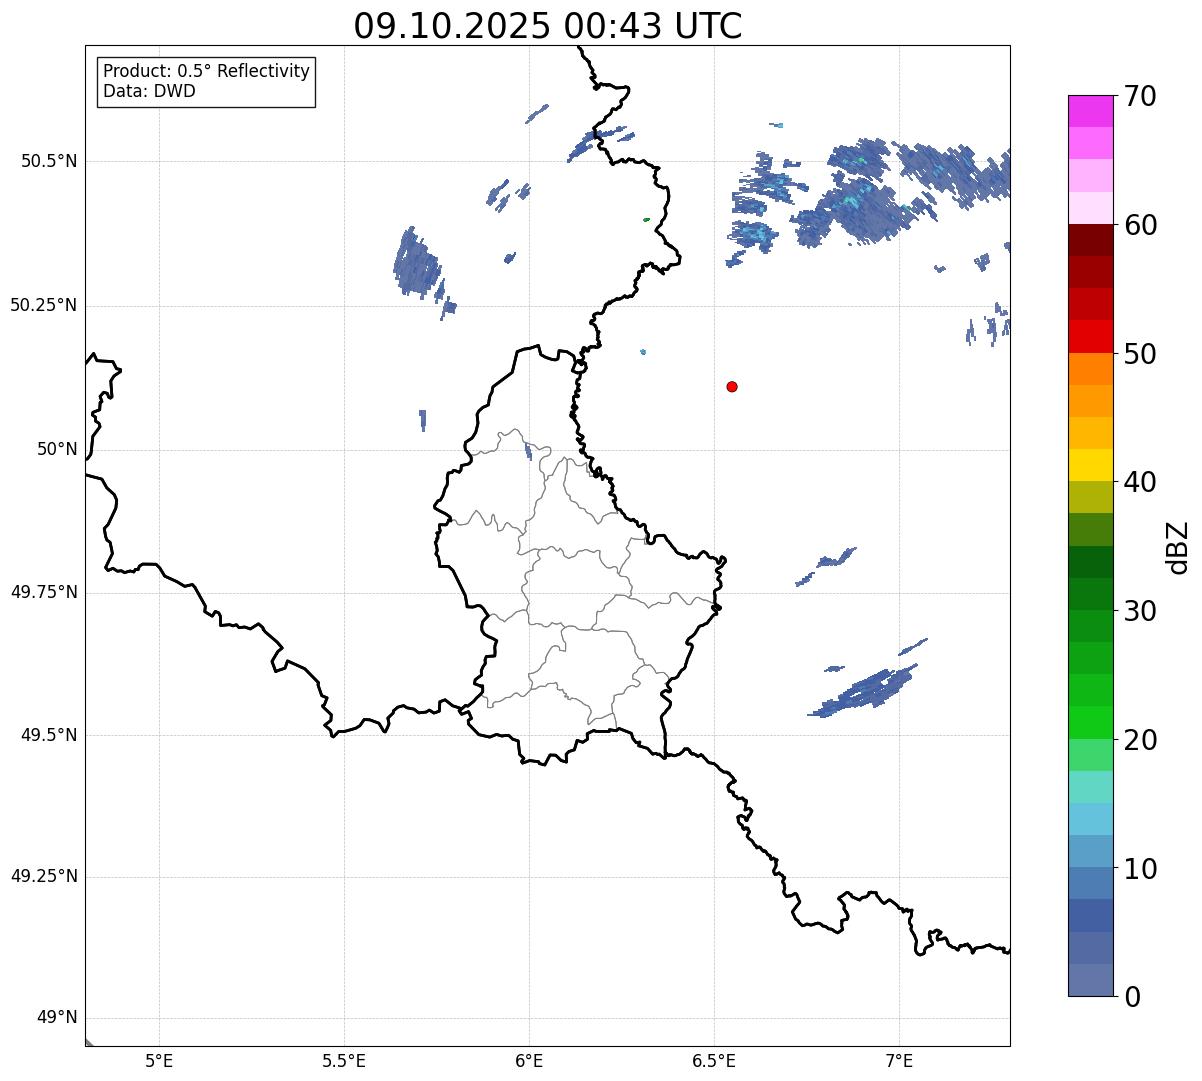Image resolution: width=1202 pixels, height=1081 pixels.
Task: Click the colorbar tick label 30
Action: [1140, 611]
